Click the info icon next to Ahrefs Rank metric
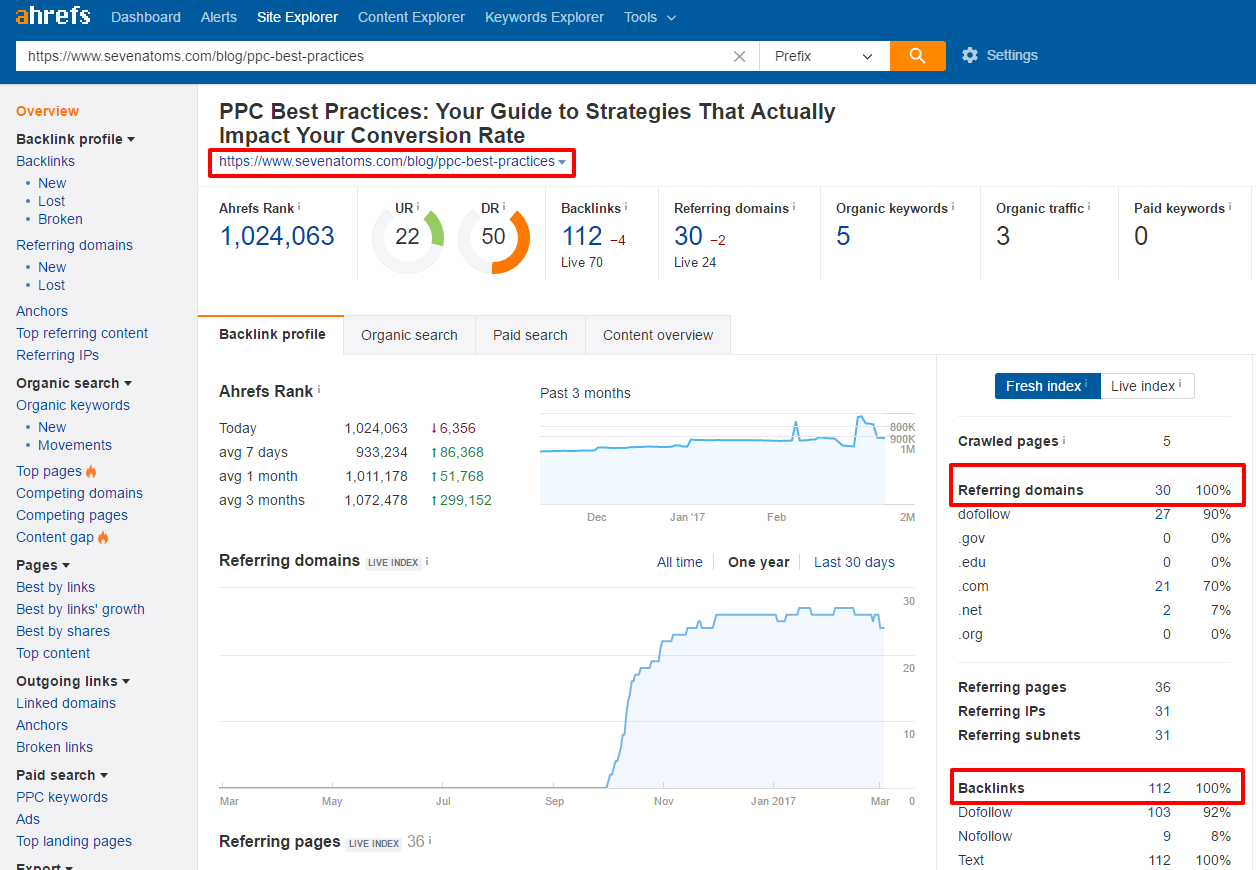This screenshot has height=870, width=1256. 299,207
